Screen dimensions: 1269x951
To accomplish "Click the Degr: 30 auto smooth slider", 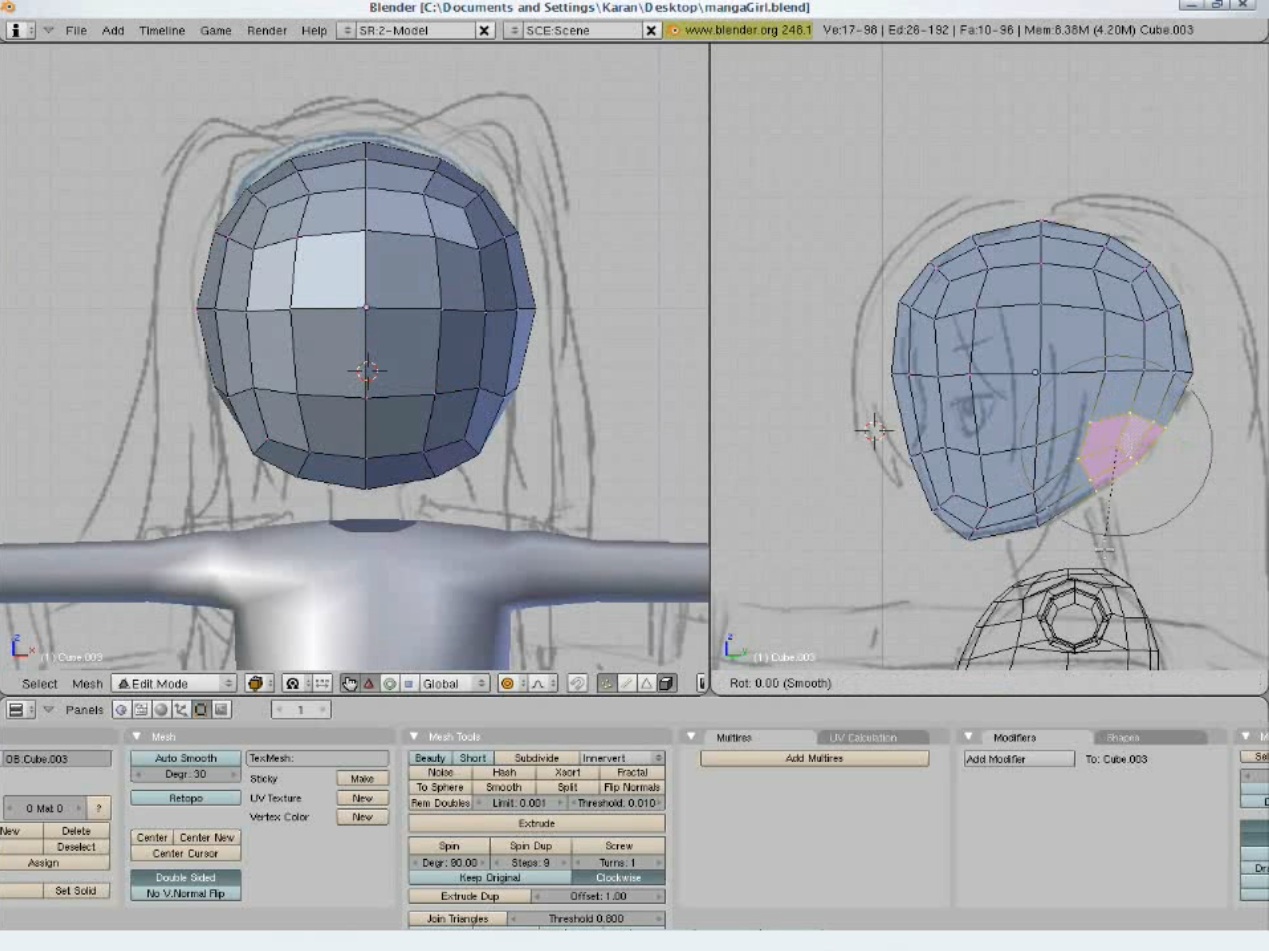I will (x=185, y=774).
